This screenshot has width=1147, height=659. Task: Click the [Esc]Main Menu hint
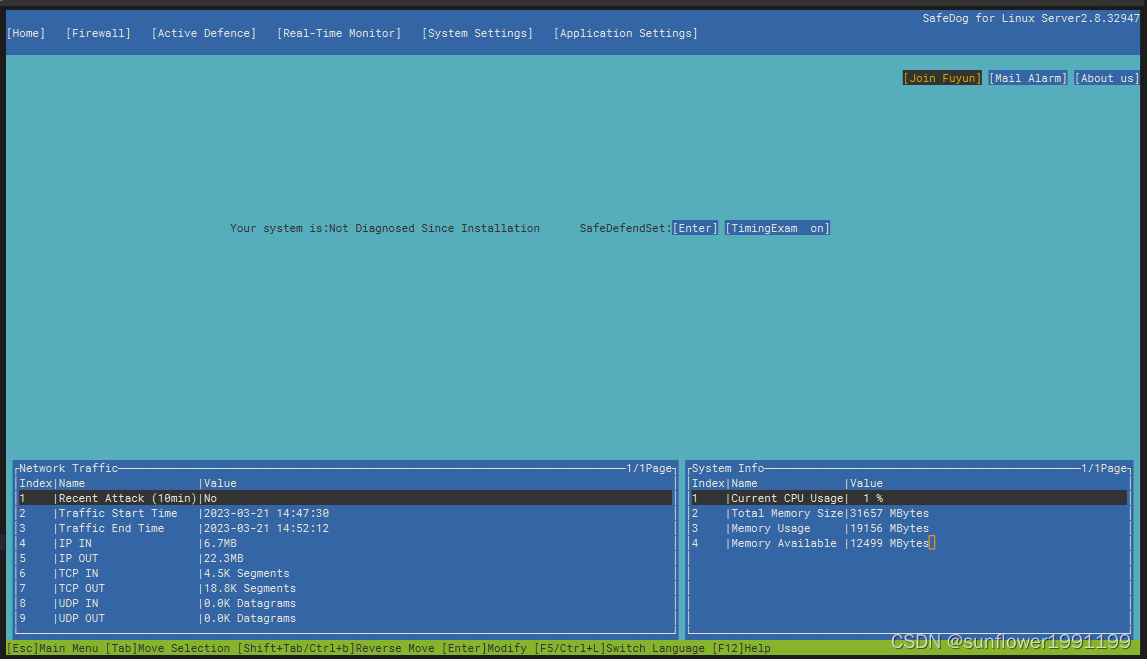pos(52,648)
